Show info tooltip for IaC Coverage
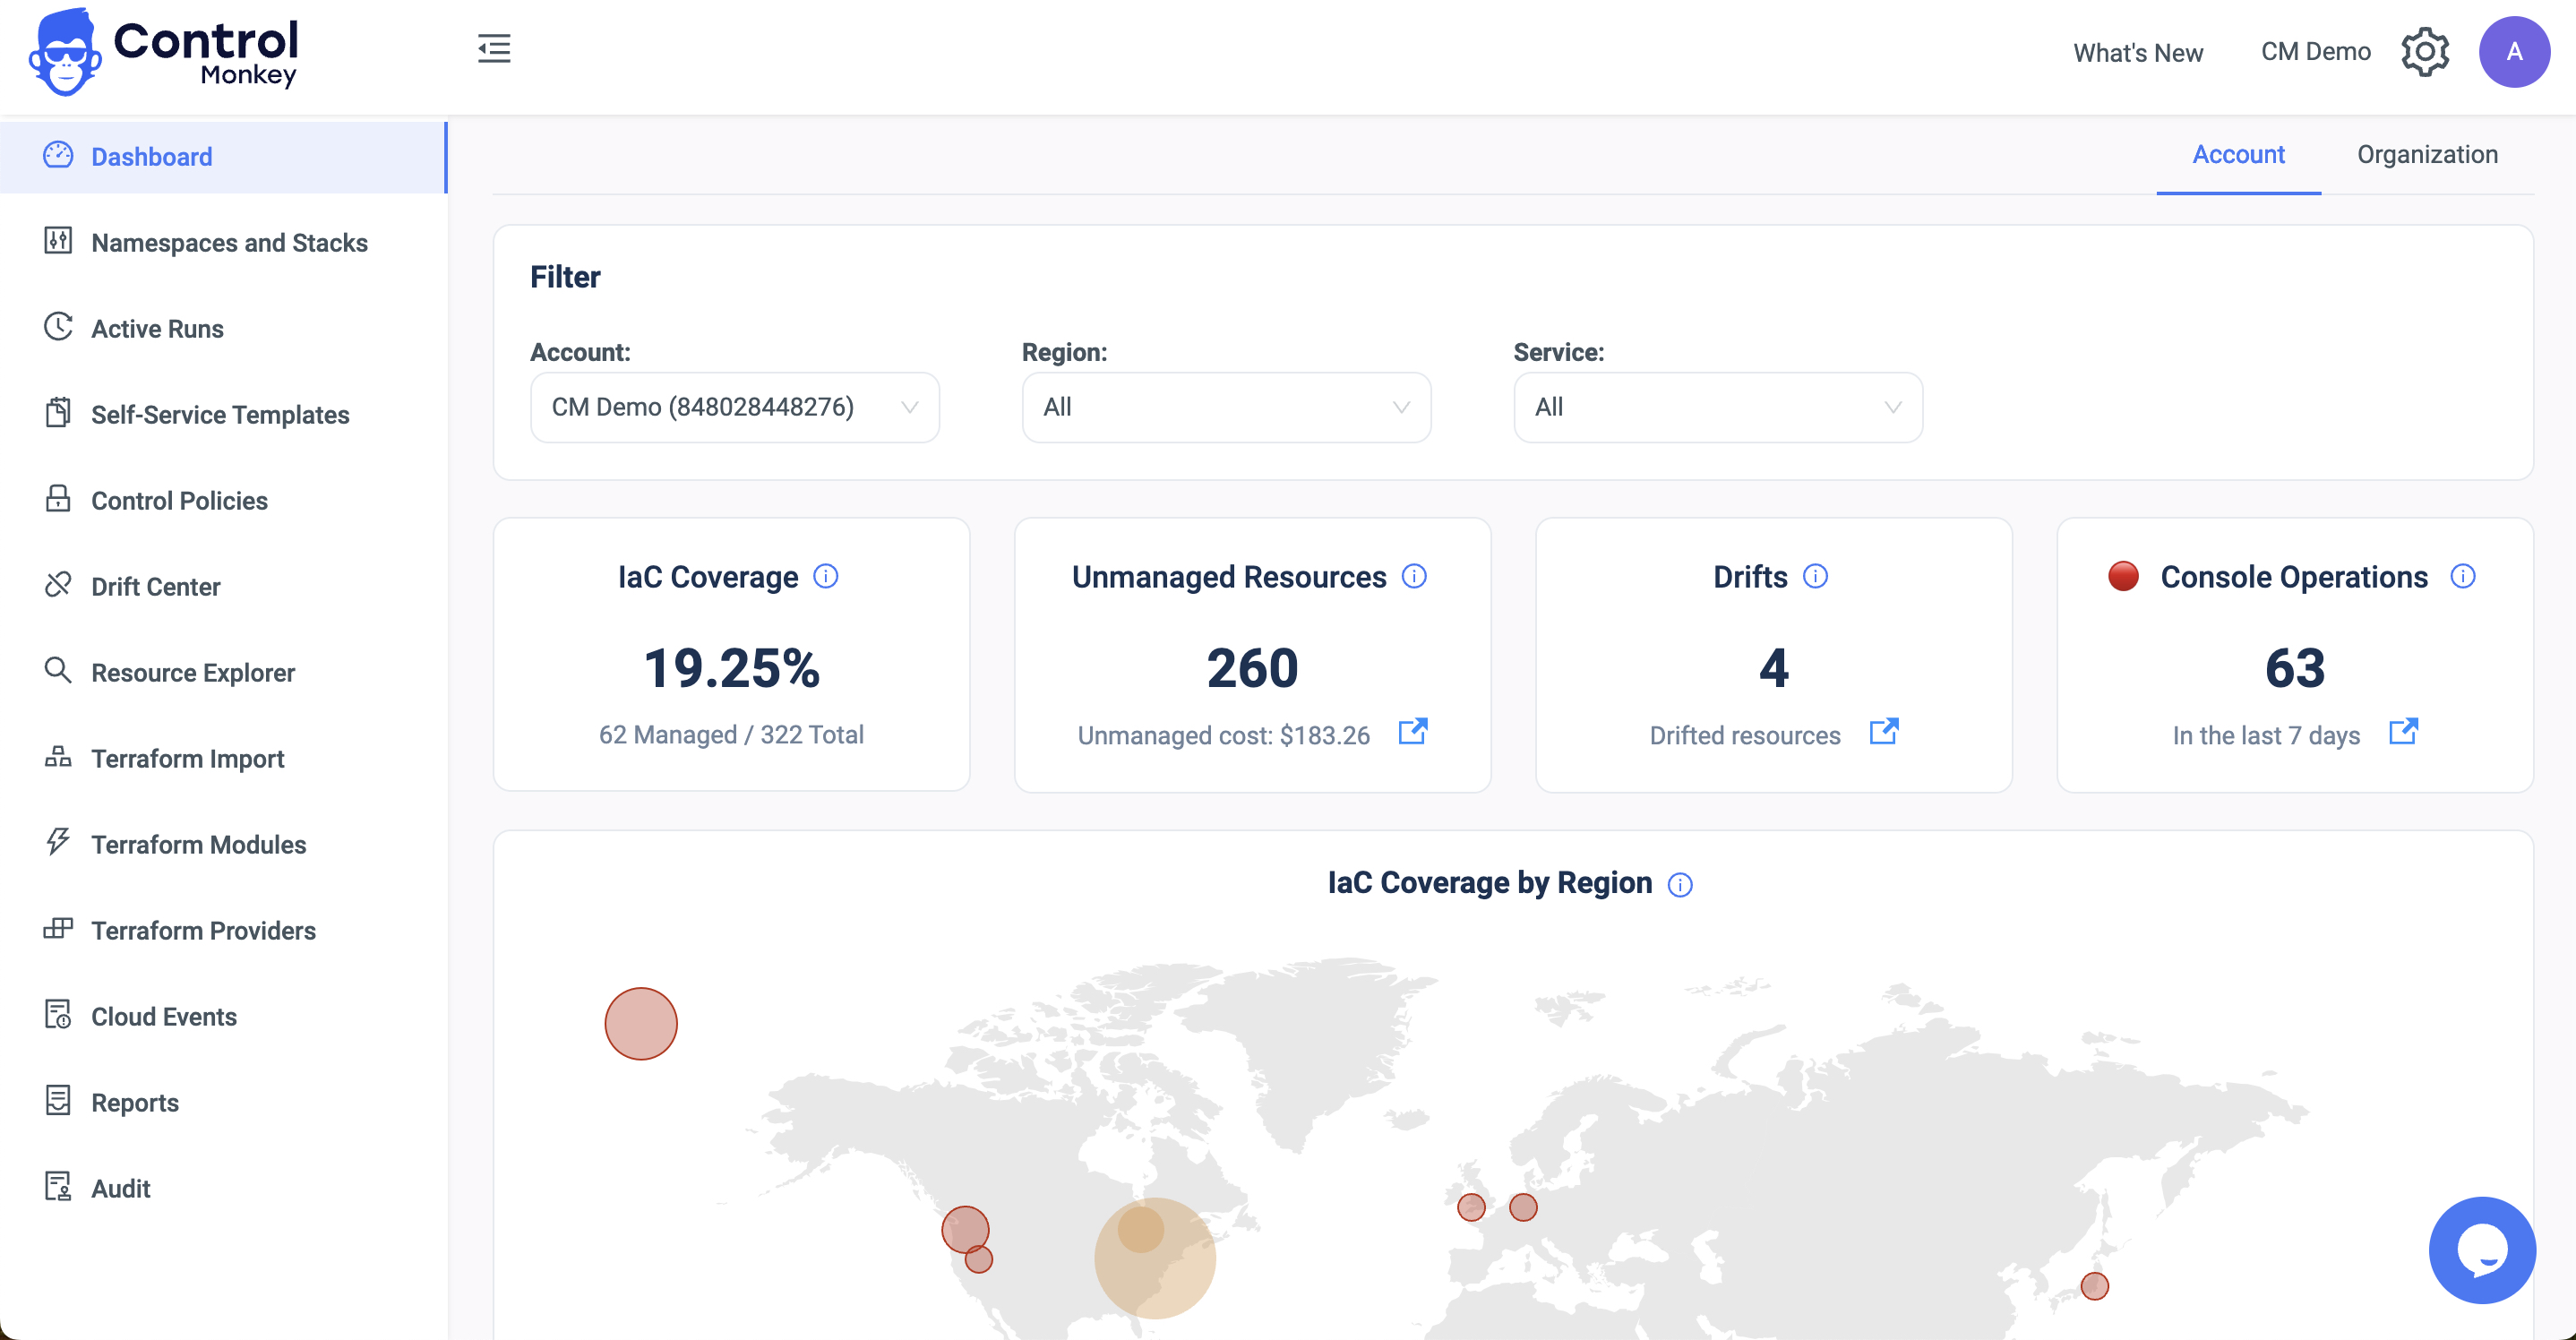 (826, 576)
